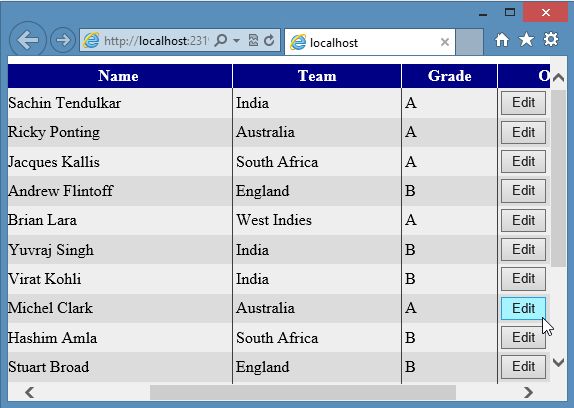The image size is (574, 408).
Task: Select the name Yuvraj Singh
Action: point(51,250)
